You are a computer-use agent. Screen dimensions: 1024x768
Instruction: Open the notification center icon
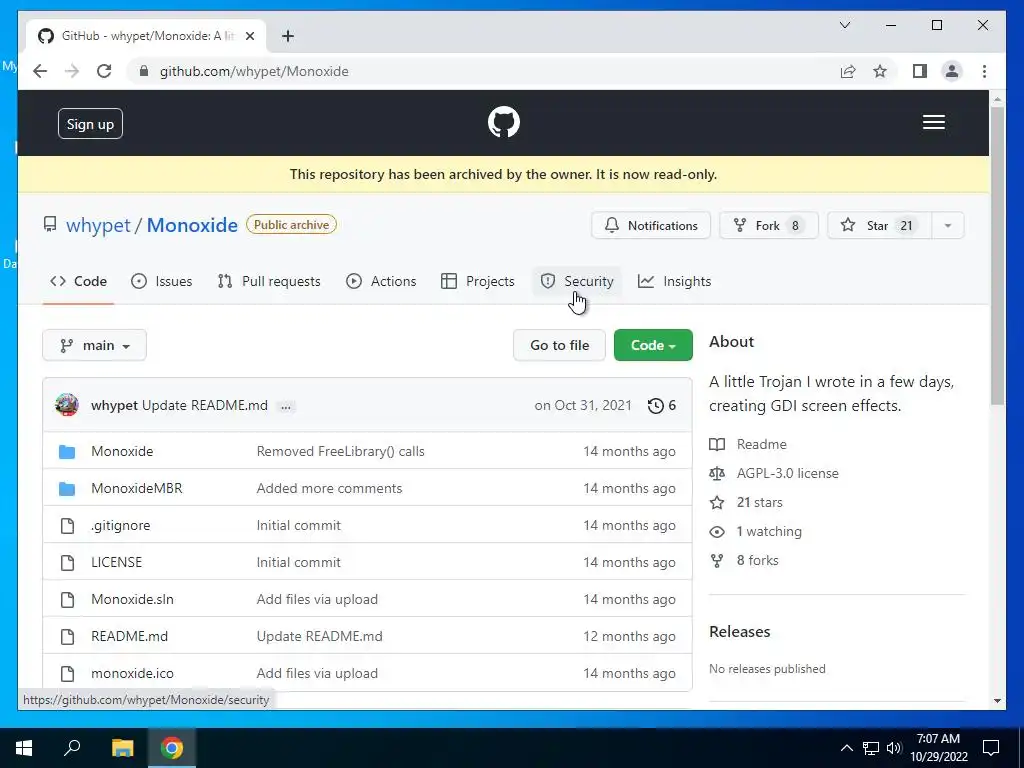coord(991,748)
